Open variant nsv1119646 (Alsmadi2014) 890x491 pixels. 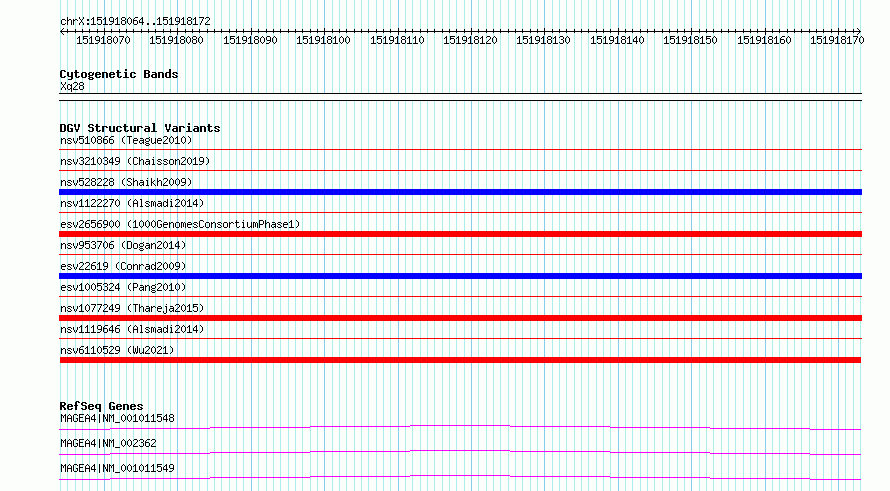click(132, 329)
